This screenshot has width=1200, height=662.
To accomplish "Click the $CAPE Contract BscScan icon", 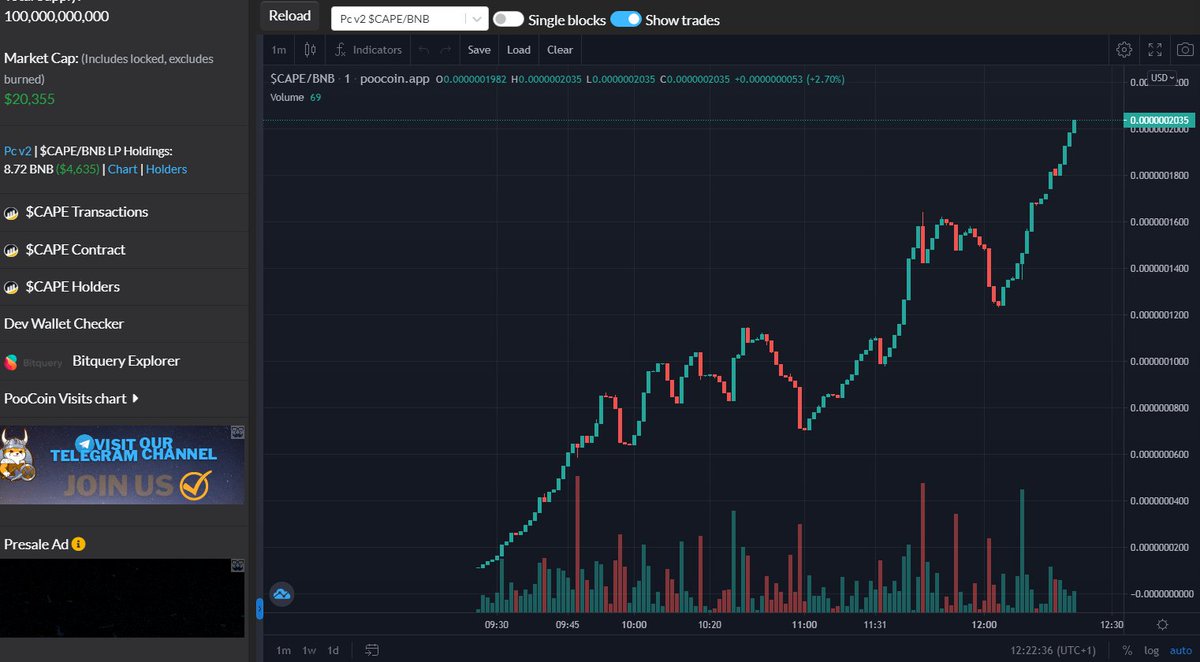I will point(11,250).
